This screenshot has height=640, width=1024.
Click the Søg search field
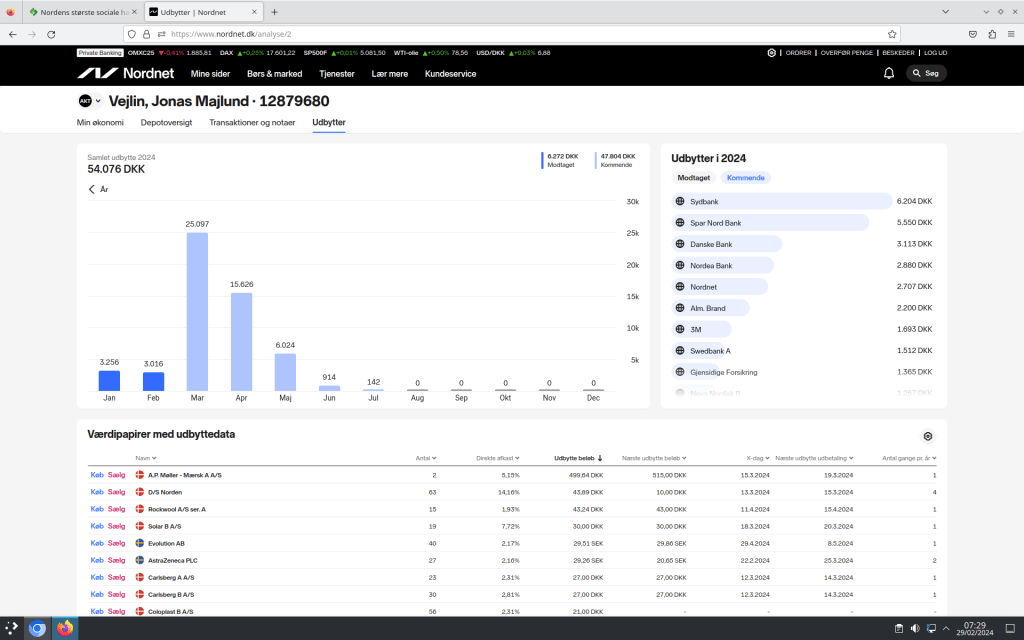pos(926,73)
